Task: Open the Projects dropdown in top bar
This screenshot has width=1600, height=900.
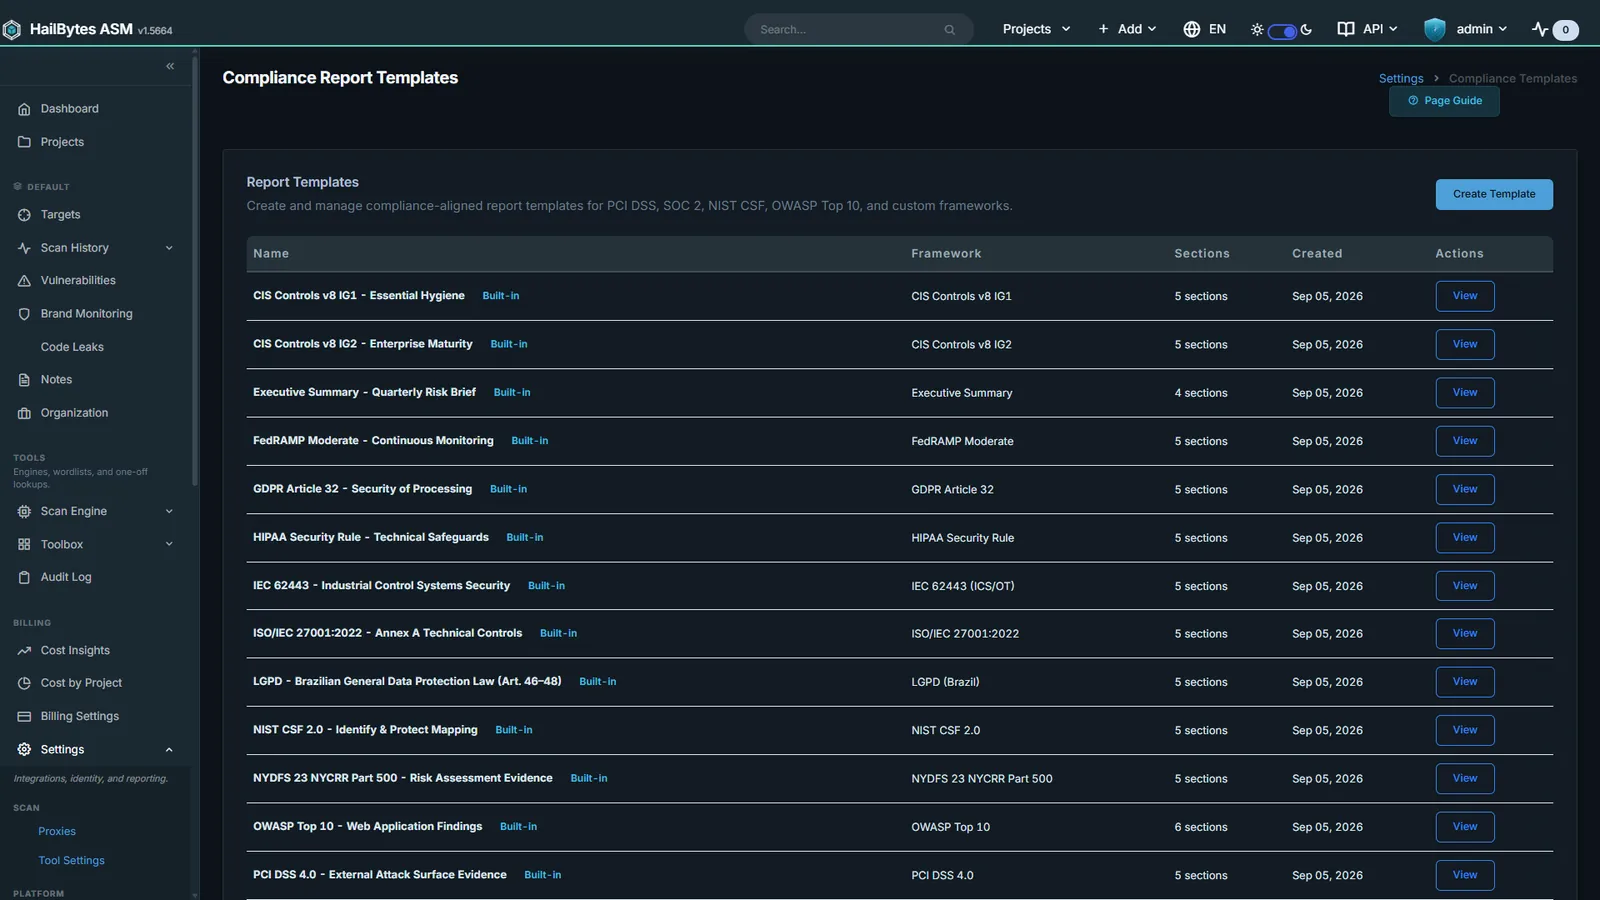Action: pos(1036,29)
